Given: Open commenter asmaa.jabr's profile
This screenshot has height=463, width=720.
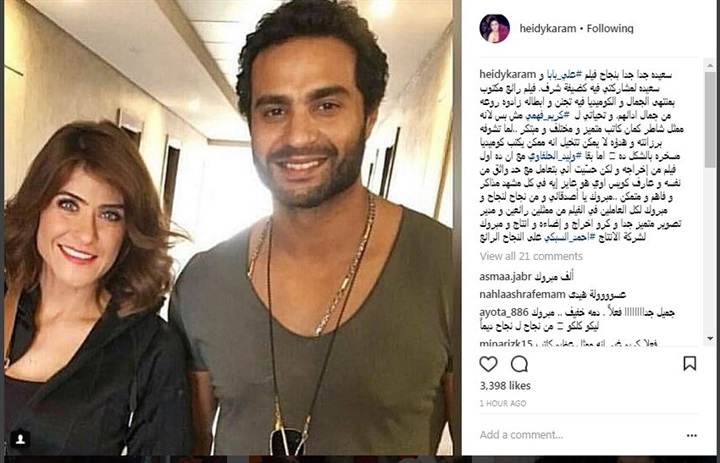Looking at the screenshot, I should [x=505, y=277].
